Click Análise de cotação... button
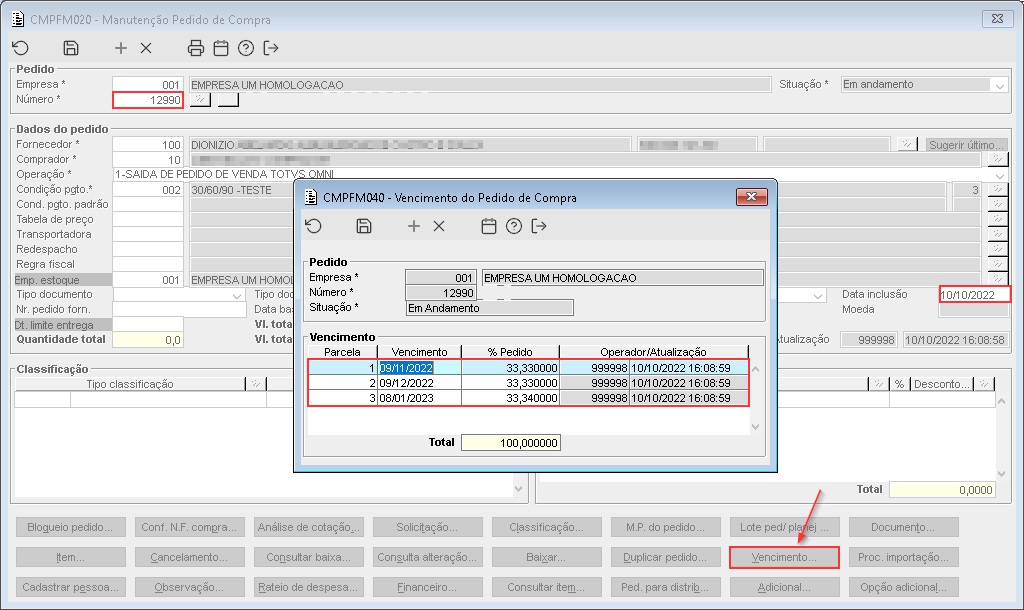This screenshot has width=1024, height=610. (308, 527)
